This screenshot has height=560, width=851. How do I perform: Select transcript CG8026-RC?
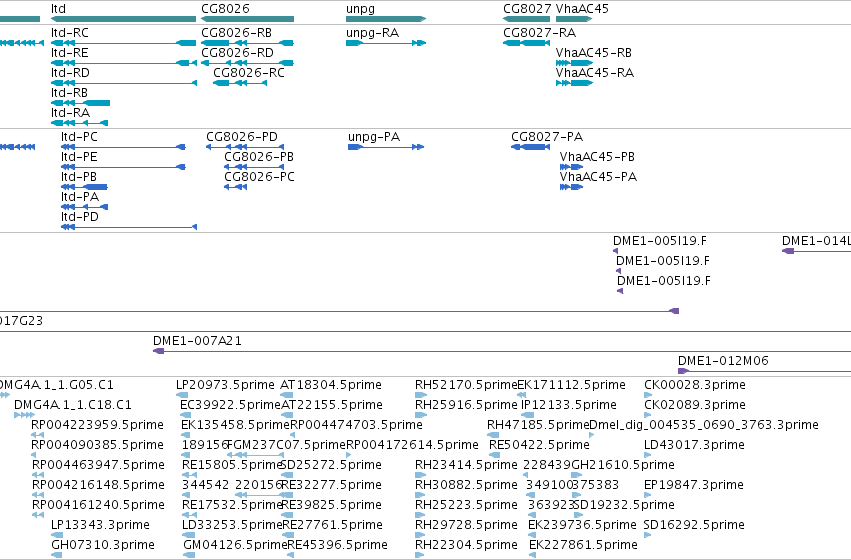pyautogui.click(x=249, y=73)
